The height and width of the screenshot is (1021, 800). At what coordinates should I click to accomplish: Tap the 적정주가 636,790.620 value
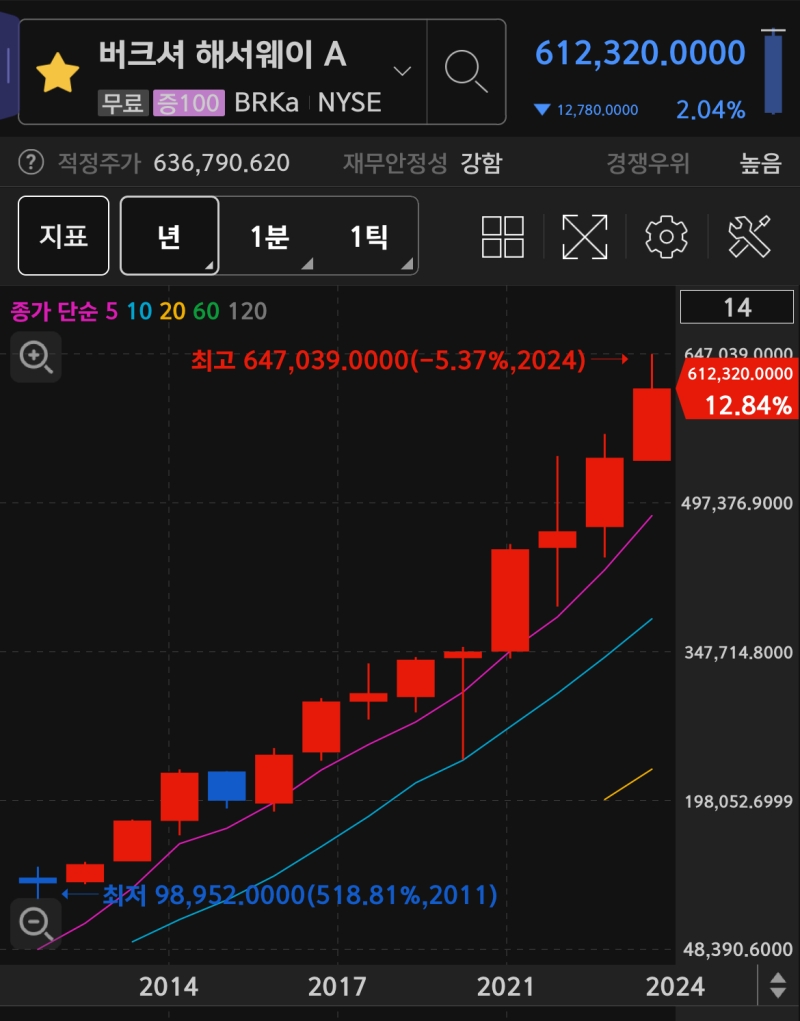click(221, 163)
